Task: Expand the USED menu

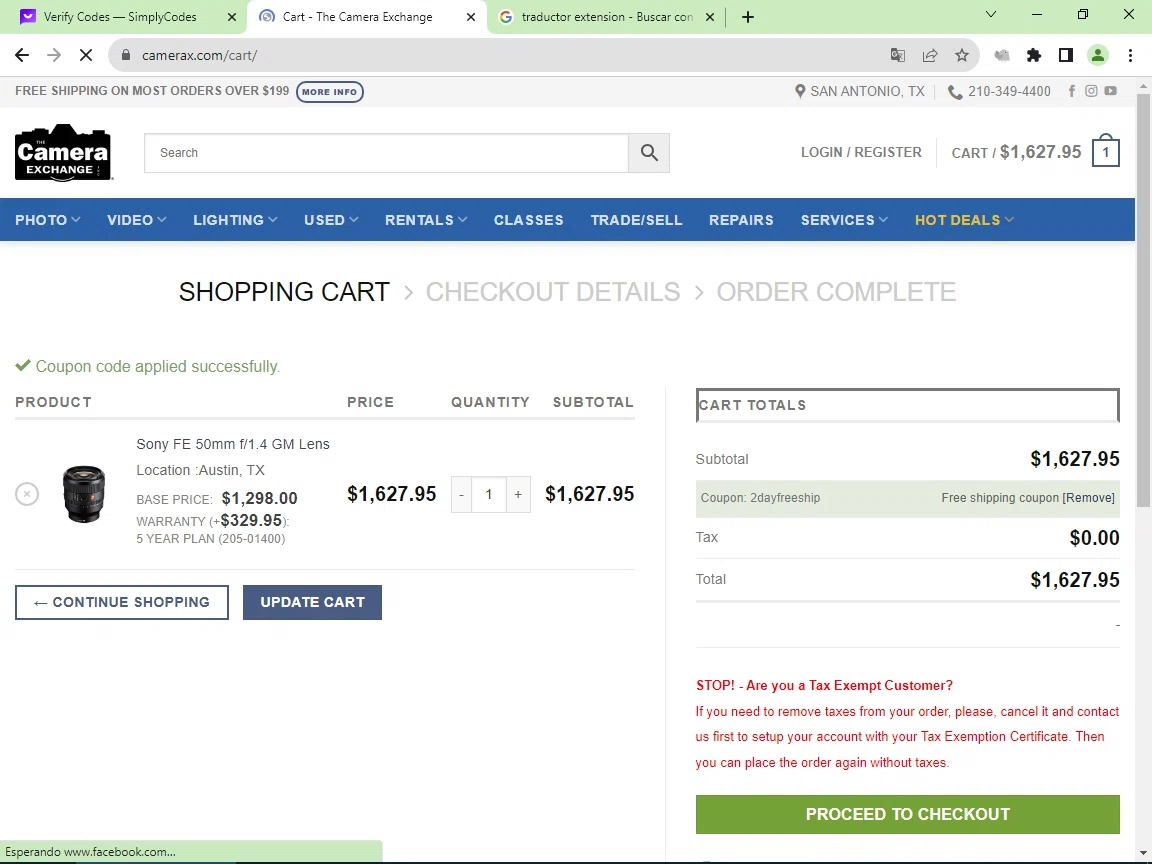Action: (x=331, y=220)
